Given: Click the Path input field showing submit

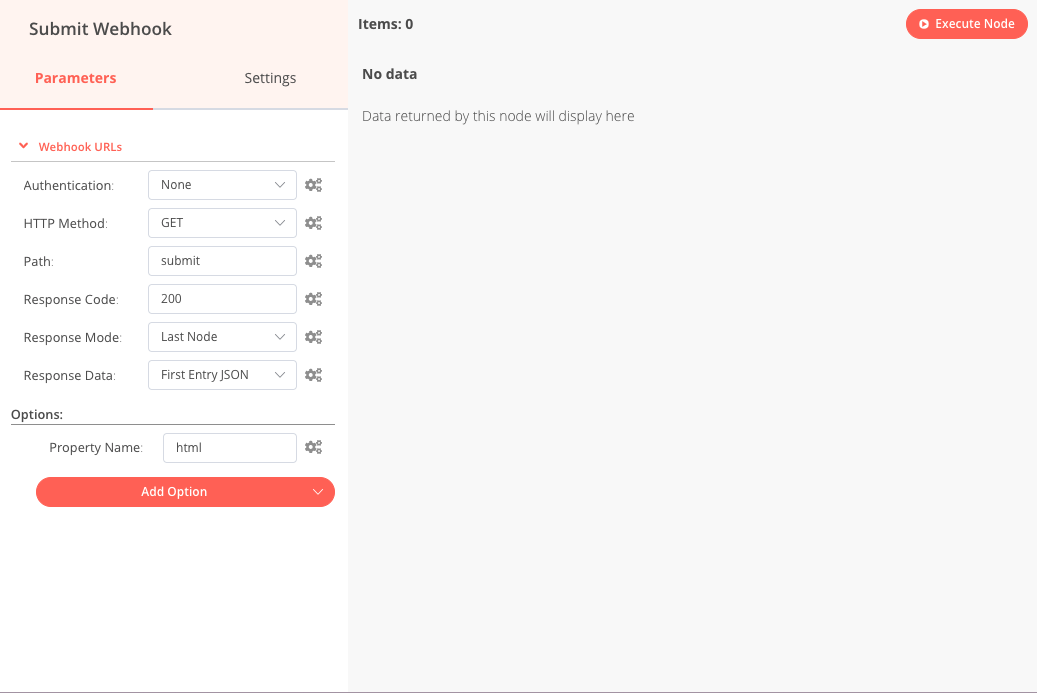Looking at the screenshot, I should (221, 260).
